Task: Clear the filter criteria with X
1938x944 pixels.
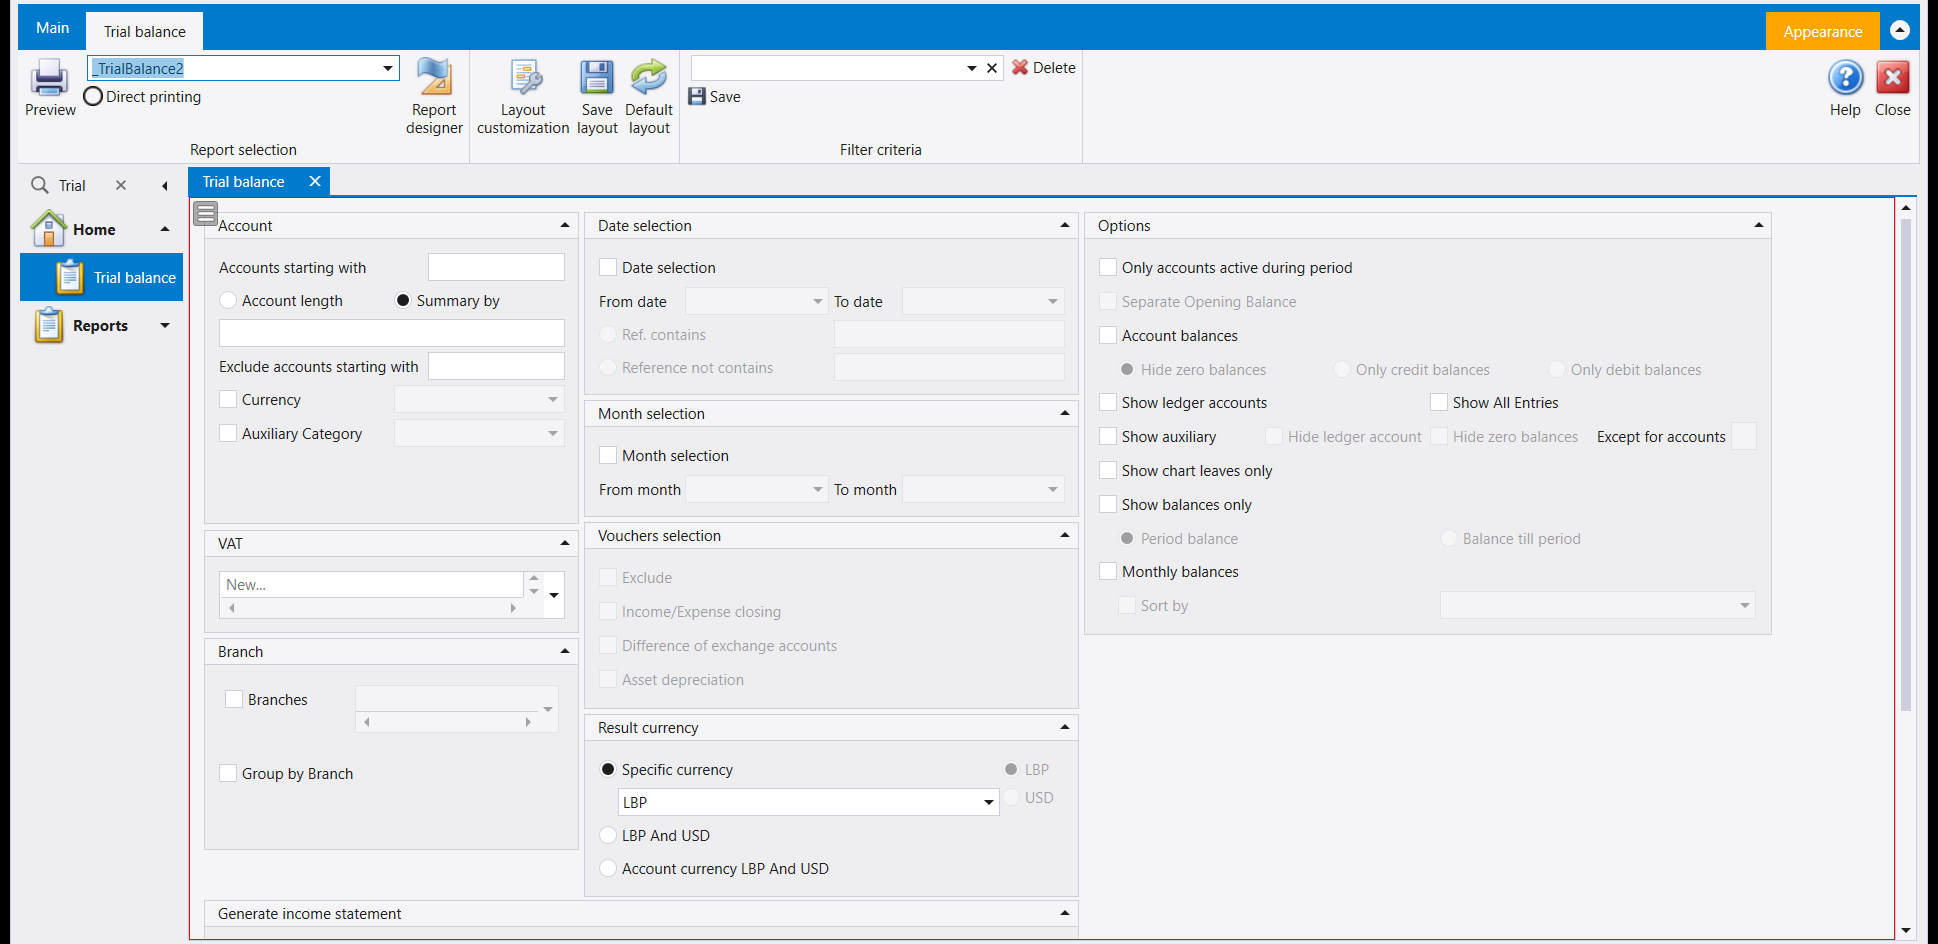Action: [992, 68]
